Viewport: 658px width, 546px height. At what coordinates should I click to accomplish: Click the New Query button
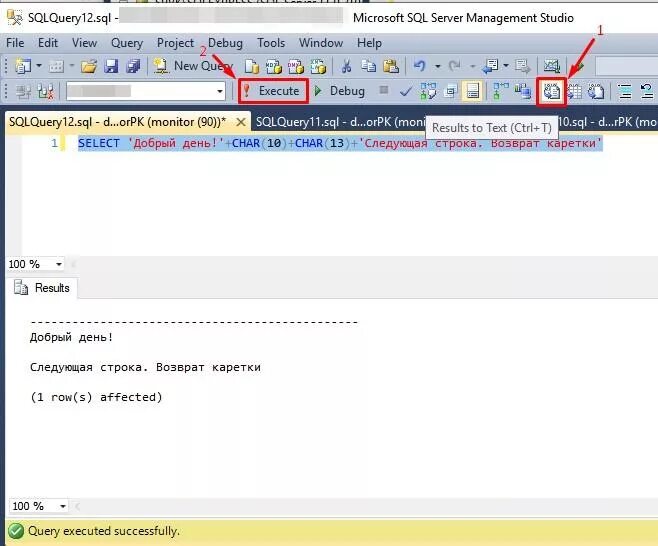[193, 66]
